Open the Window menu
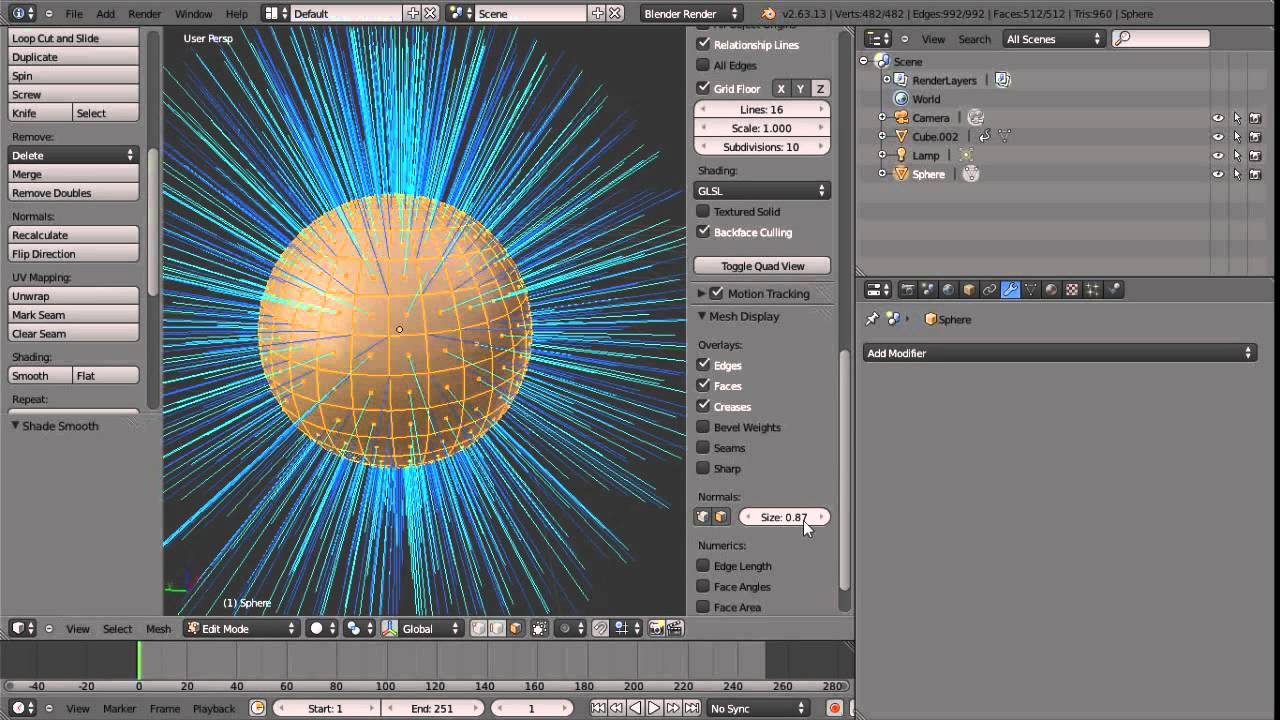Image resolution: width=1280 pixels, height=720 pixels. click(x=193, y=14)
